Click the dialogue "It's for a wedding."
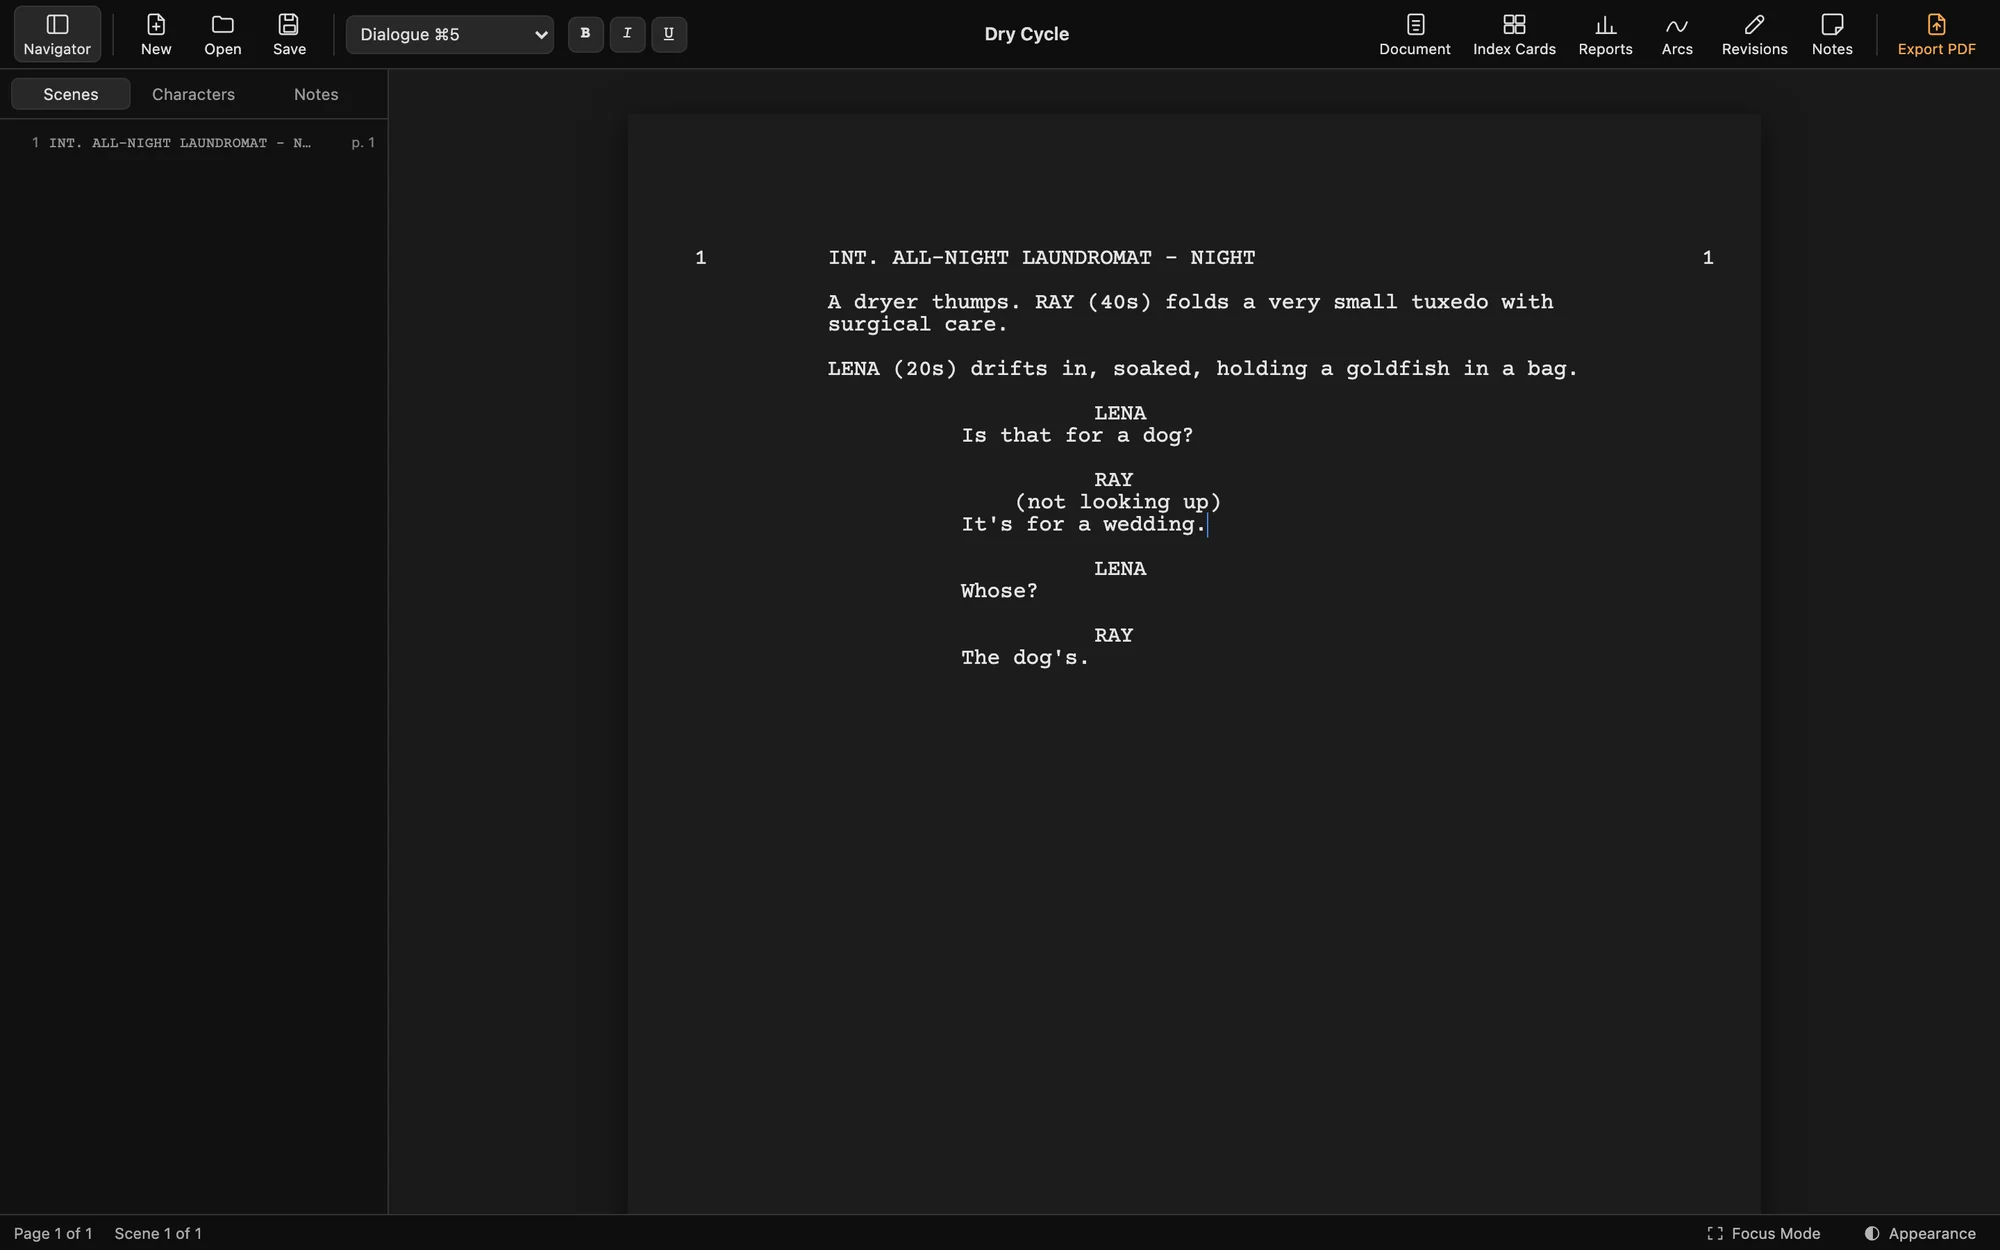The width and height of the screenshot is (2000, 1250). pyautogui.click(x=1084, y=525)
